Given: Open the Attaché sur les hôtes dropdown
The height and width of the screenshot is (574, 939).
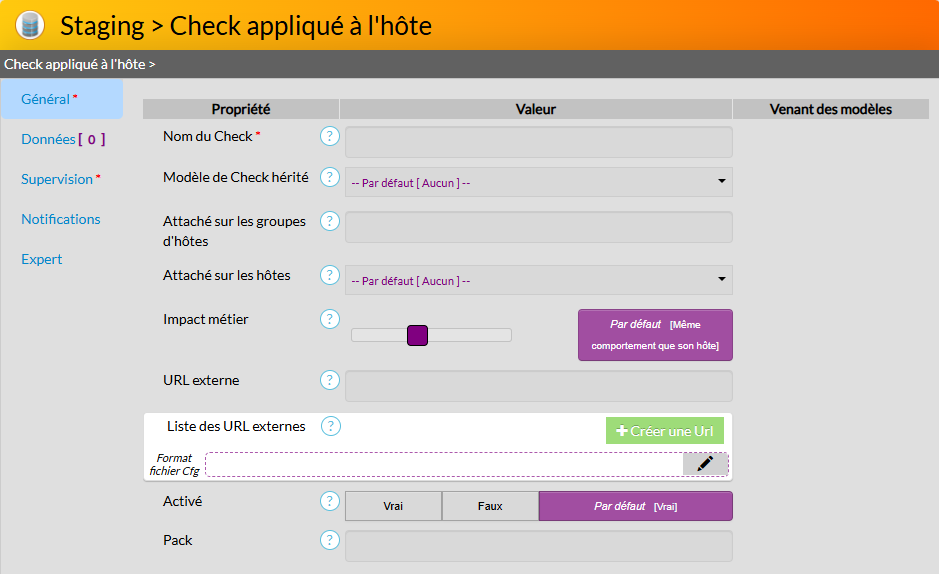Looking at the screenshot, I should (538, 280).
